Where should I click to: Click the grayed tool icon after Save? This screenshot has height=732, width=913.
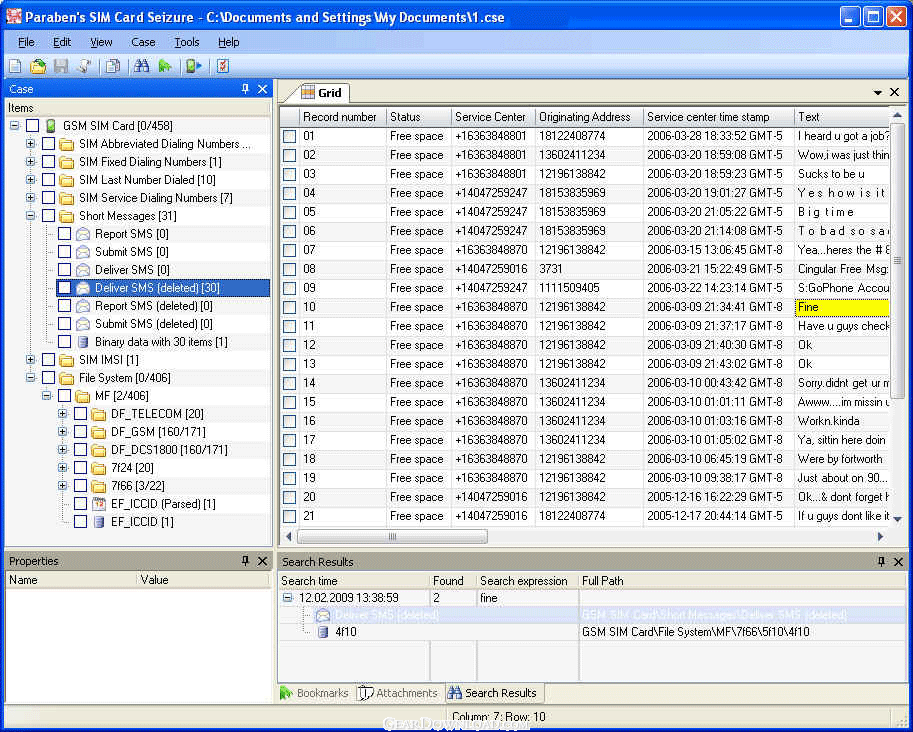84,66
